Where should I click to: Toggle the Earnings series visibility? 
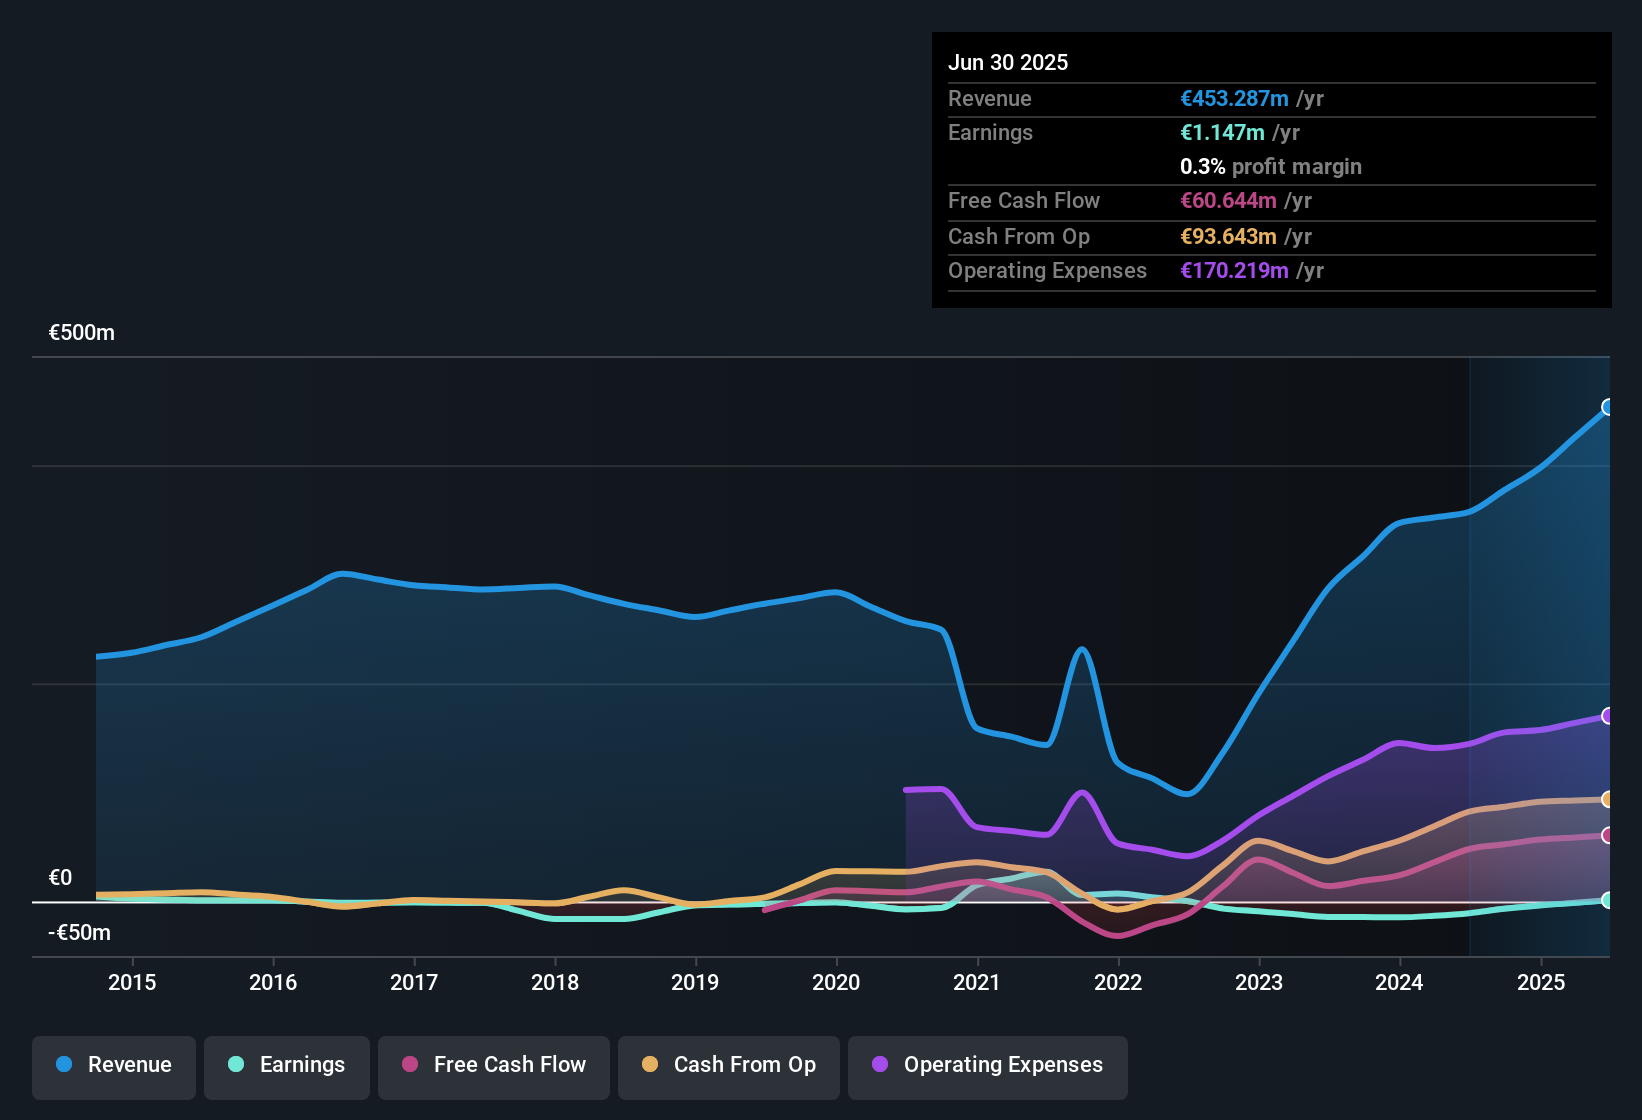(287, 1065)
